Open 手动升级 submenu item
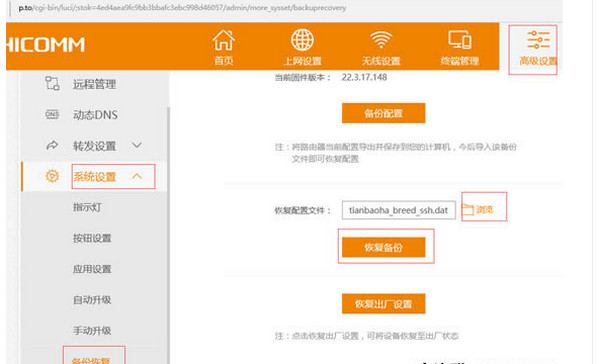 [x=92, y=330]
